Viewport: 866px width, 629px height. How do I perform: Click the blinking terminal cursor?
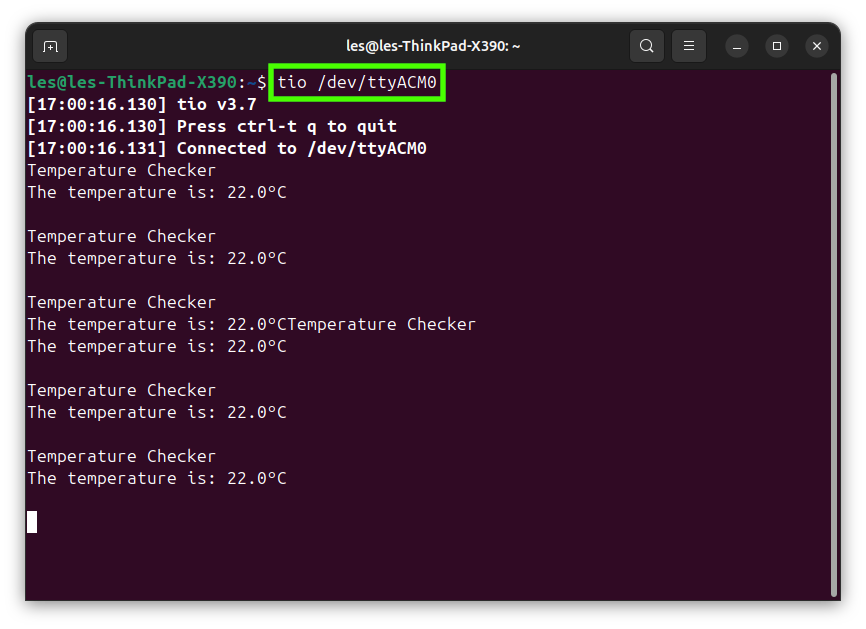33,522
